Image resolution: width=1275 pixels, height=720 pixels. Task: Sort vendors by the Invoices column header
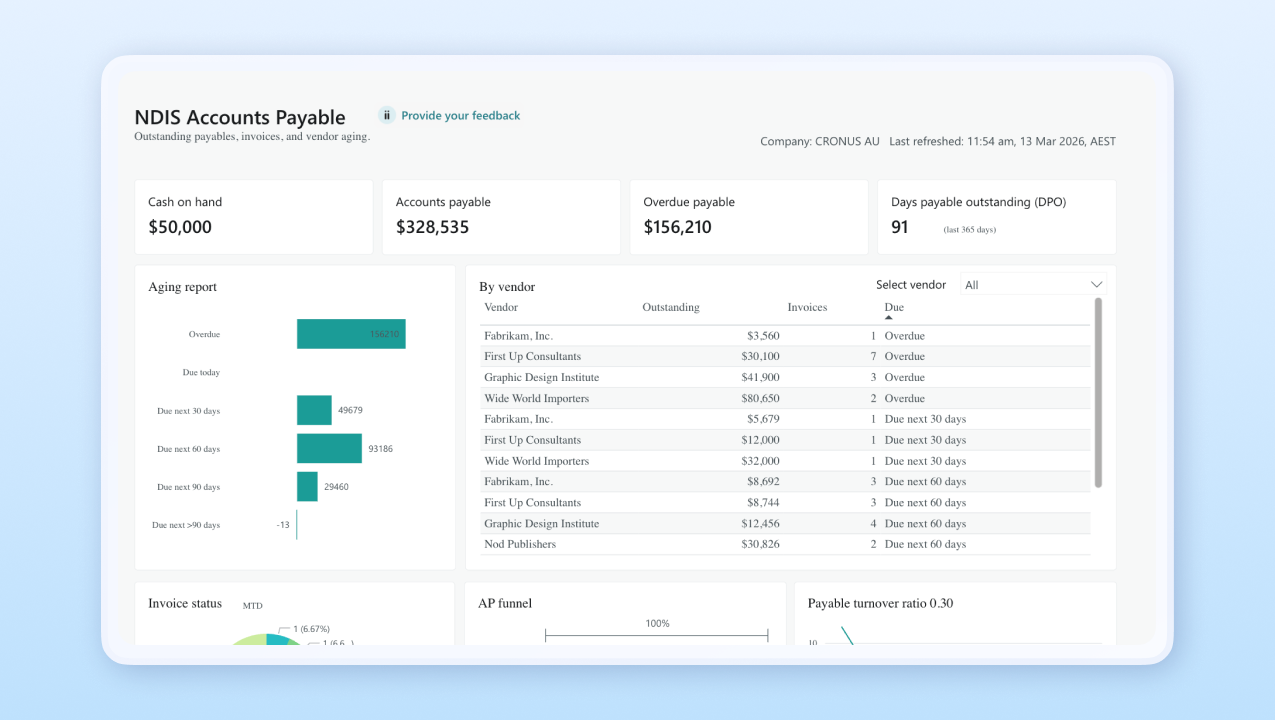[x=806, y=307]
